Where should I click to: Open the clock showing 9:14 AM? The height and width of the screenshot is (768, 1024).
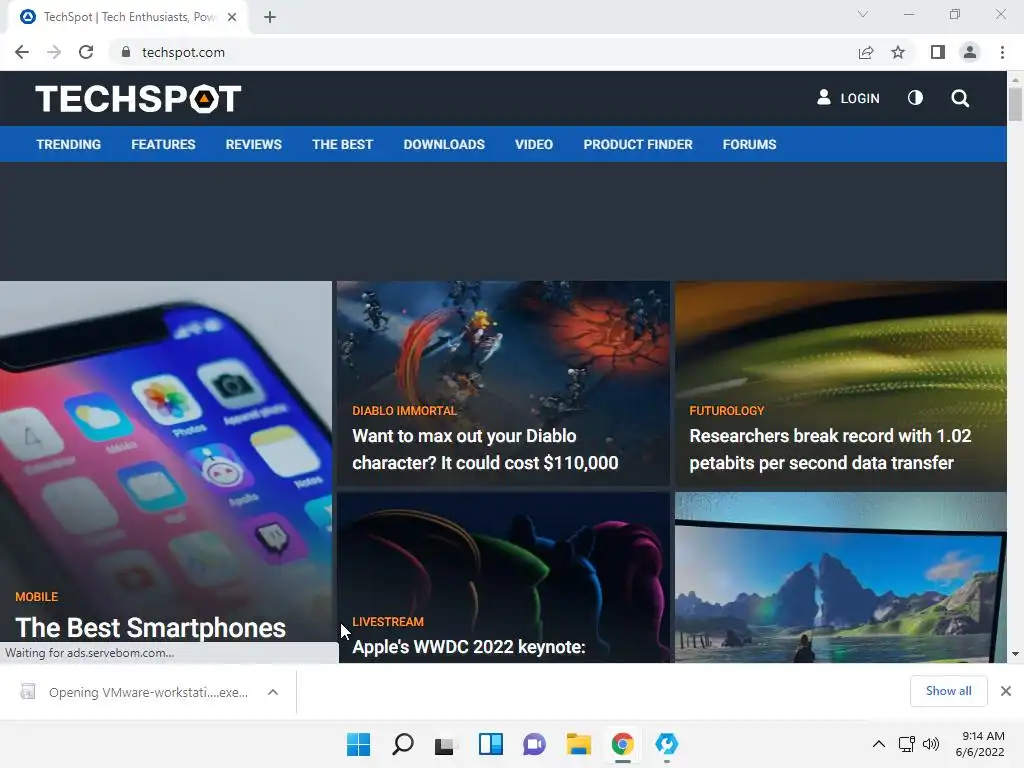tap(980, 744)
